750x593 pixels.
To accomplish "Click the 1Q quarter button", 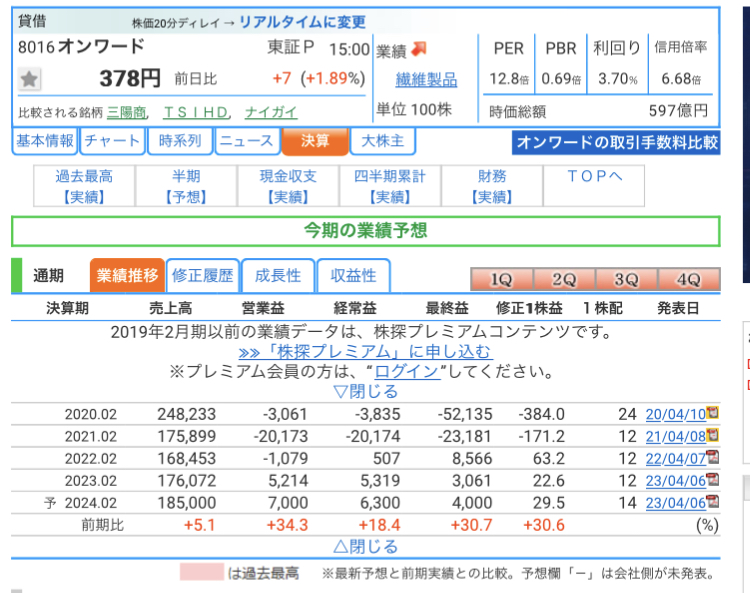I will point(502,279).
